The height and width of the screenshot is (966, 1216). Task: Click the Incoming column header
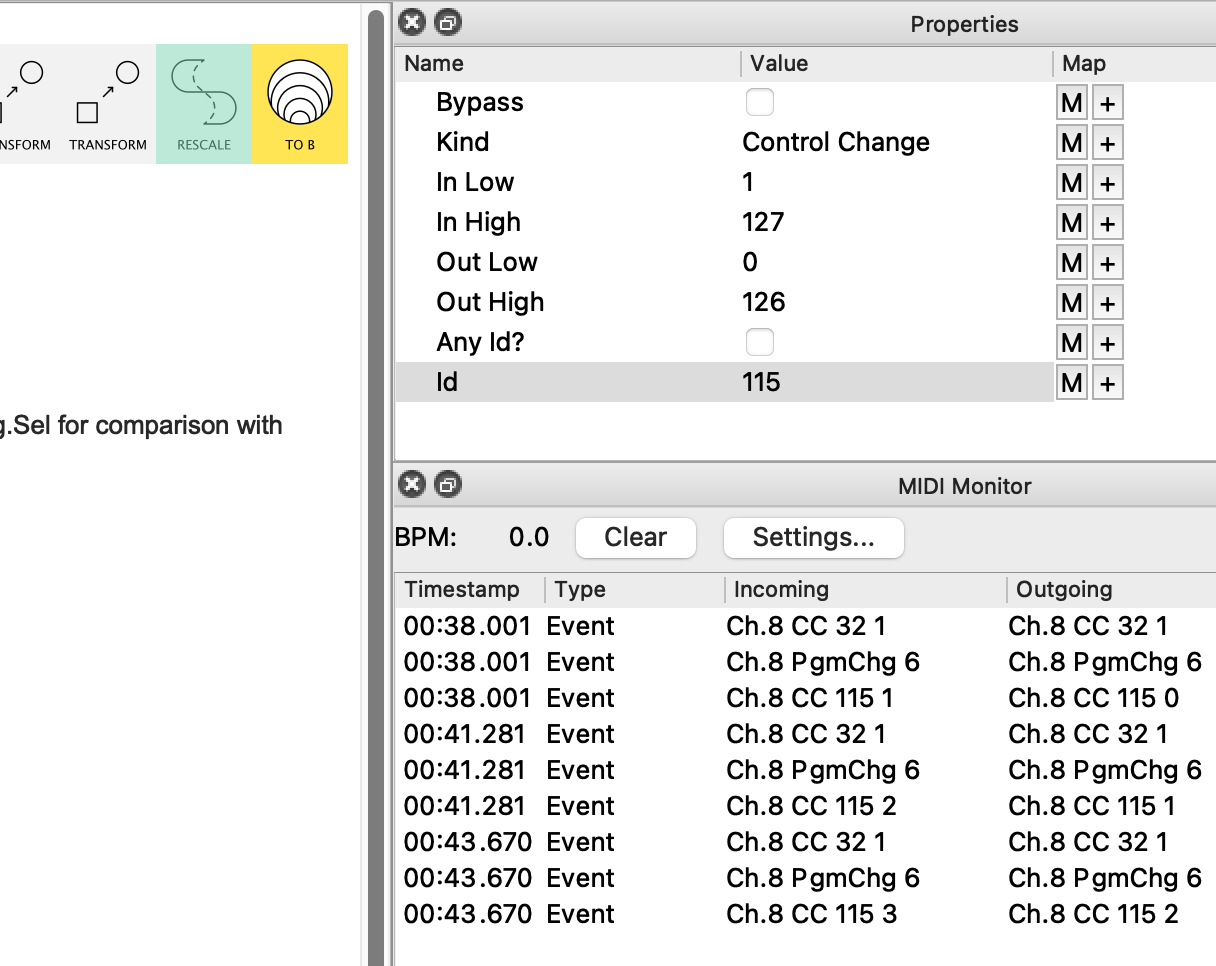point(781,590)
